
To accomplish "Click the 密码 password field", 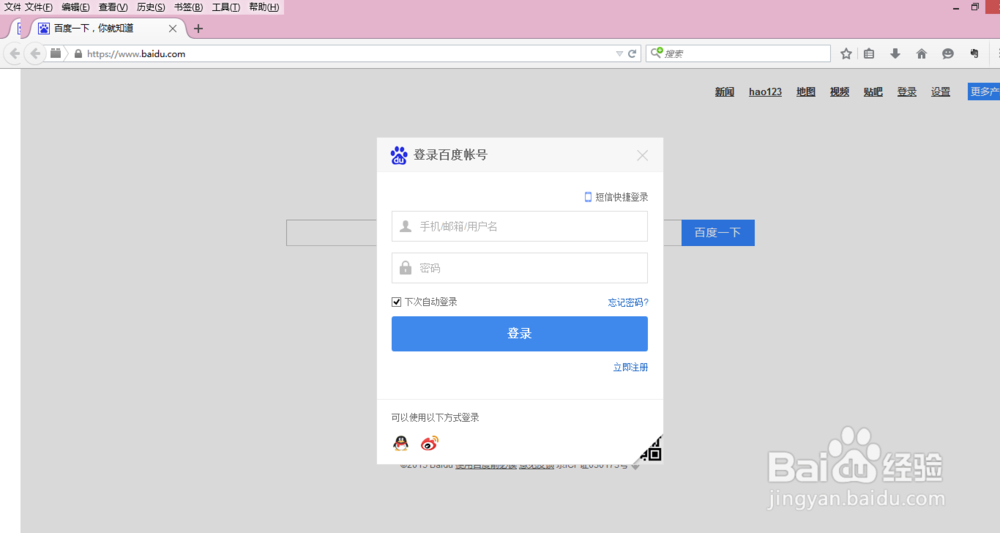I will [520, 268].
